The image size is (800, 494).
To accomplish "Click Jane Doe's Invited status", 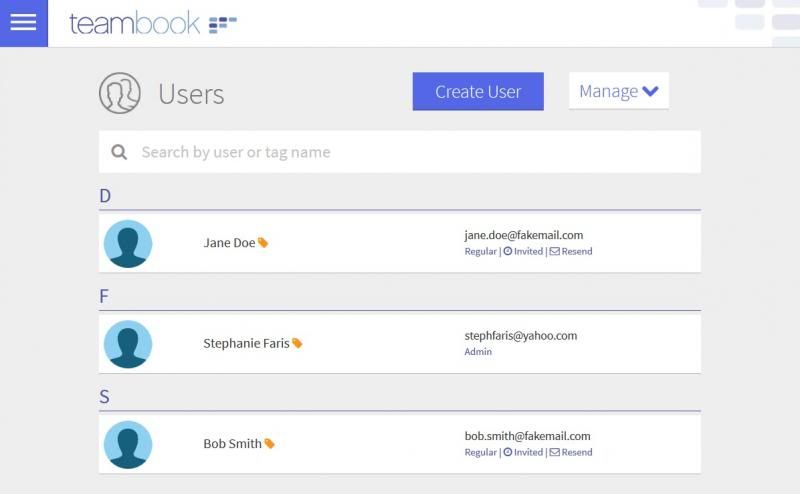I will (523, 251).
